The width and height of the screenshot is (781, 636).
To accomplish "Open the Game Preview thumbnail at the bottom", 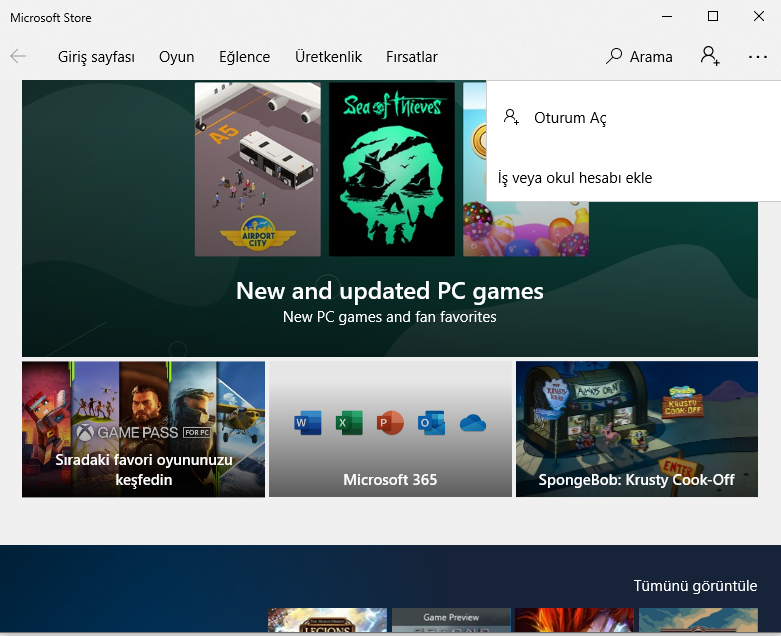I will (x=451, y=620).
